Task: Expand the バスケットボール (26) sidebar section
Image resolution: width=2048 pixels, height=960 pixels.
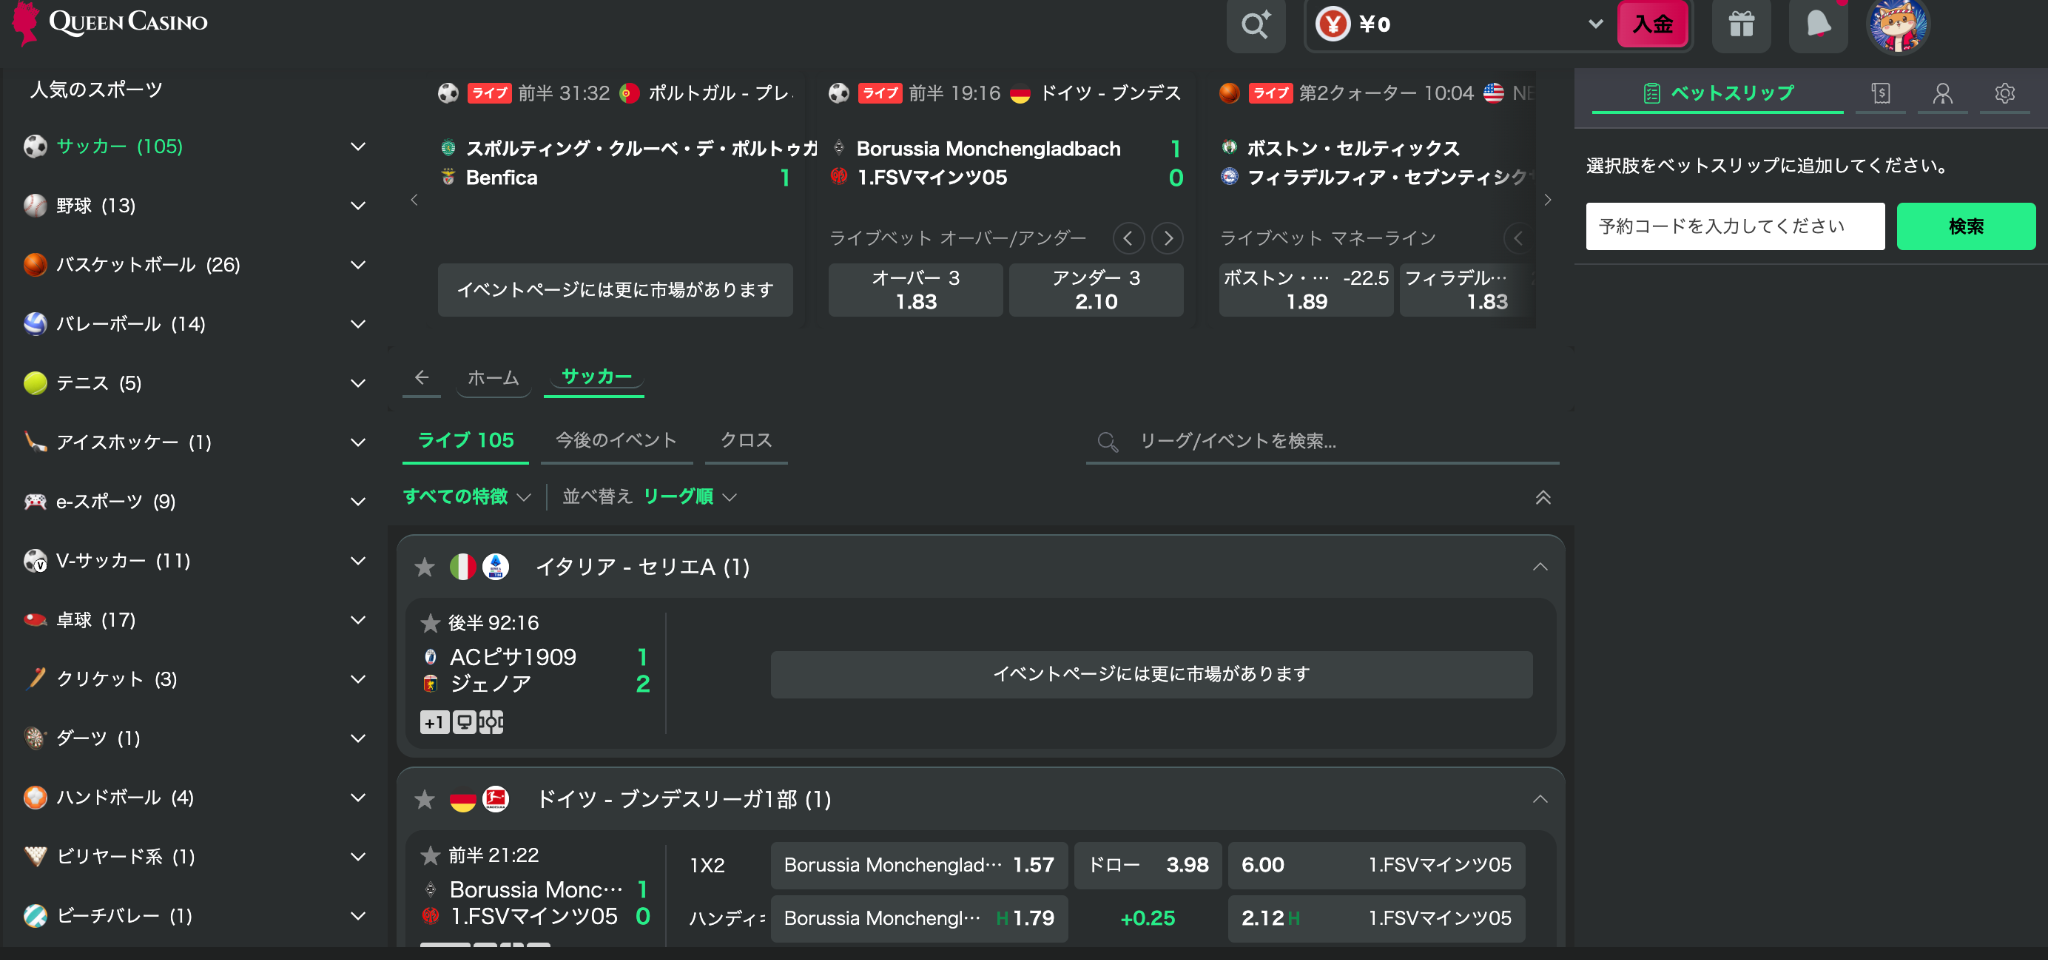Action: pyautogui.click(x=358, y=265)
